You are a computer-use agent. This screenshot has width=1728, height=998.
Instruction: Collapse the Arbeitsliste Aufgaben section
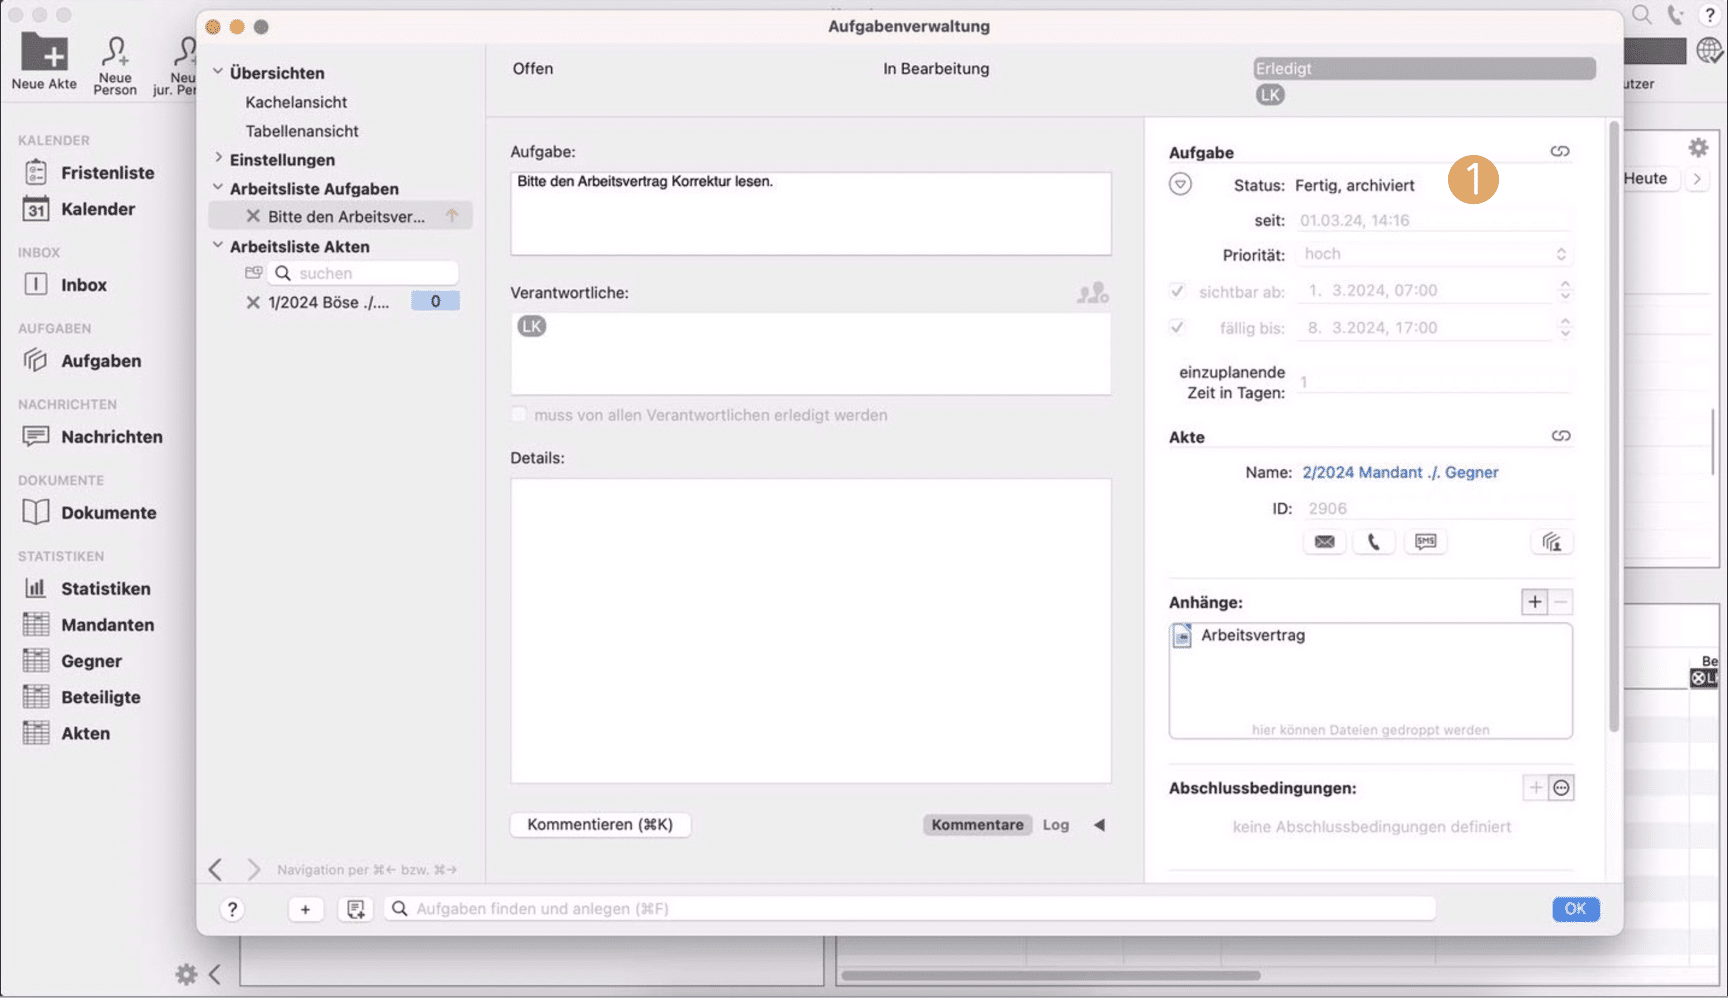coord(218,187)
